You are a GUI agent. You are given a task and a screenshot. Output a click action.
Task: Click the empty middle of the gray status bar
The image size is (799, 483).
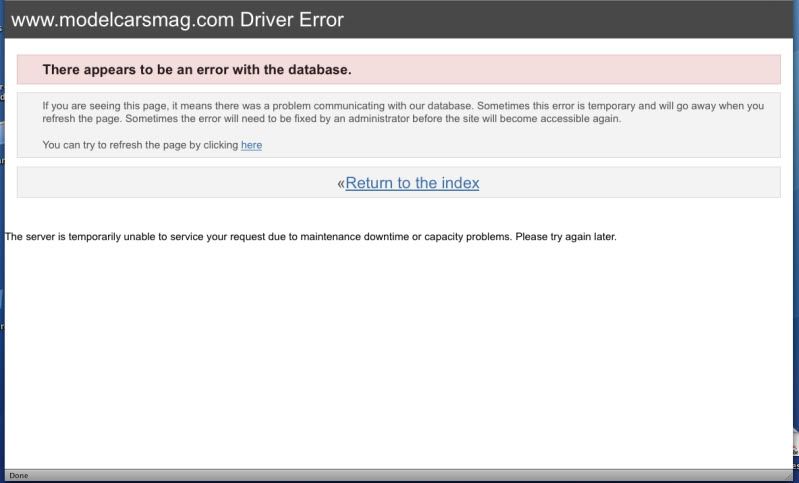pyautogui.click(x=400, y=476)
